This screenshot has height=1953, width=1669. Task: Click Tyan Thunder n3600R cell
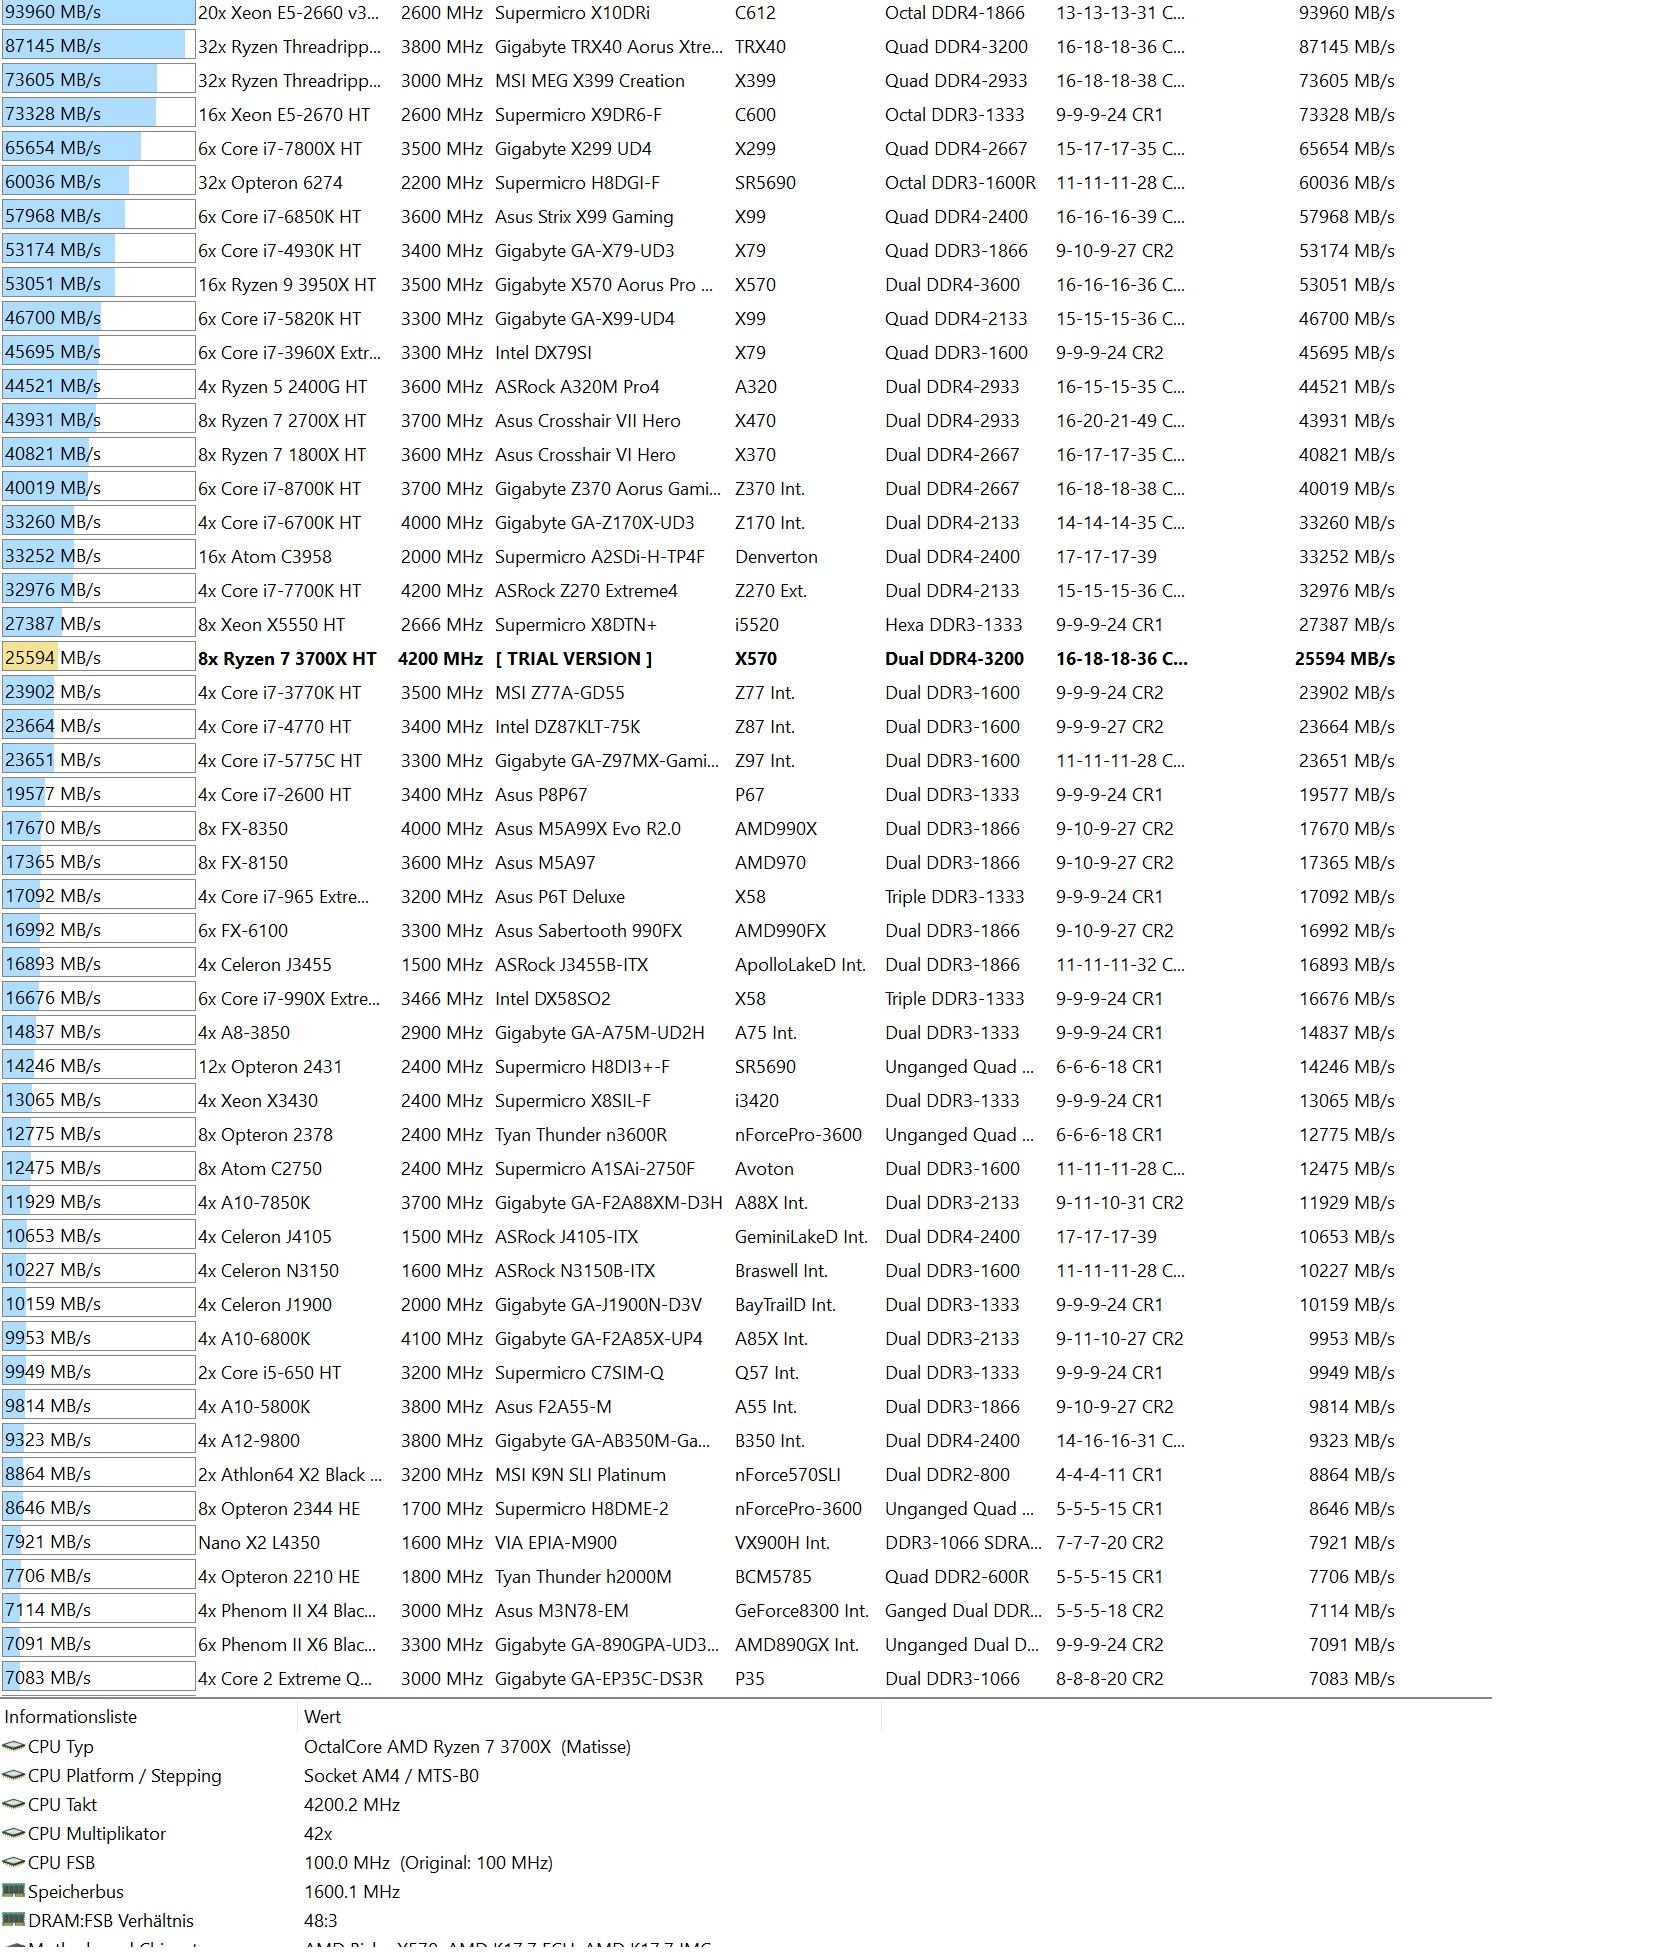click(581, 1134)
